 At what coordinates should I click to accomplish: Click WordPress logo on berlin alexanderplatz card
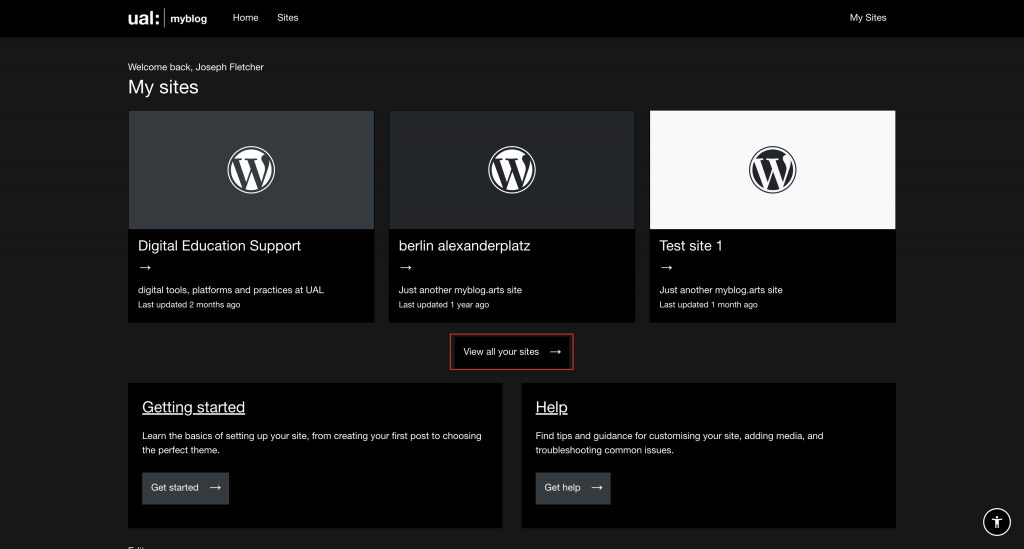pyautogui.click(x=512, y=170)
